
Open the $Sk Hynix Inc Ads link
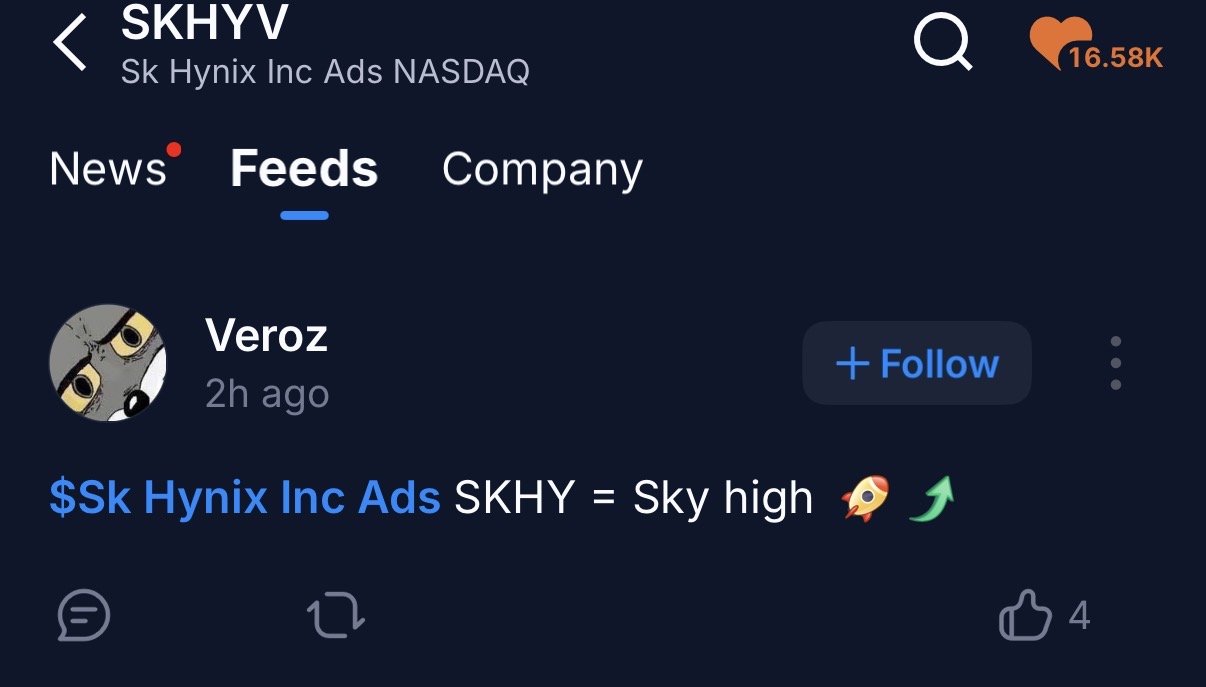pos(245,498)
